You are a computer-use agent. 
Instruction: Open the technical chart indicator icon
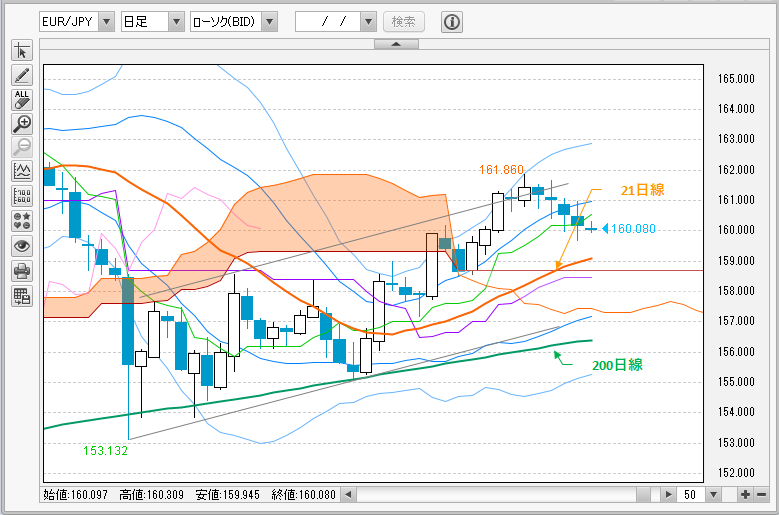pyautogui.click(x=22, y=171)
